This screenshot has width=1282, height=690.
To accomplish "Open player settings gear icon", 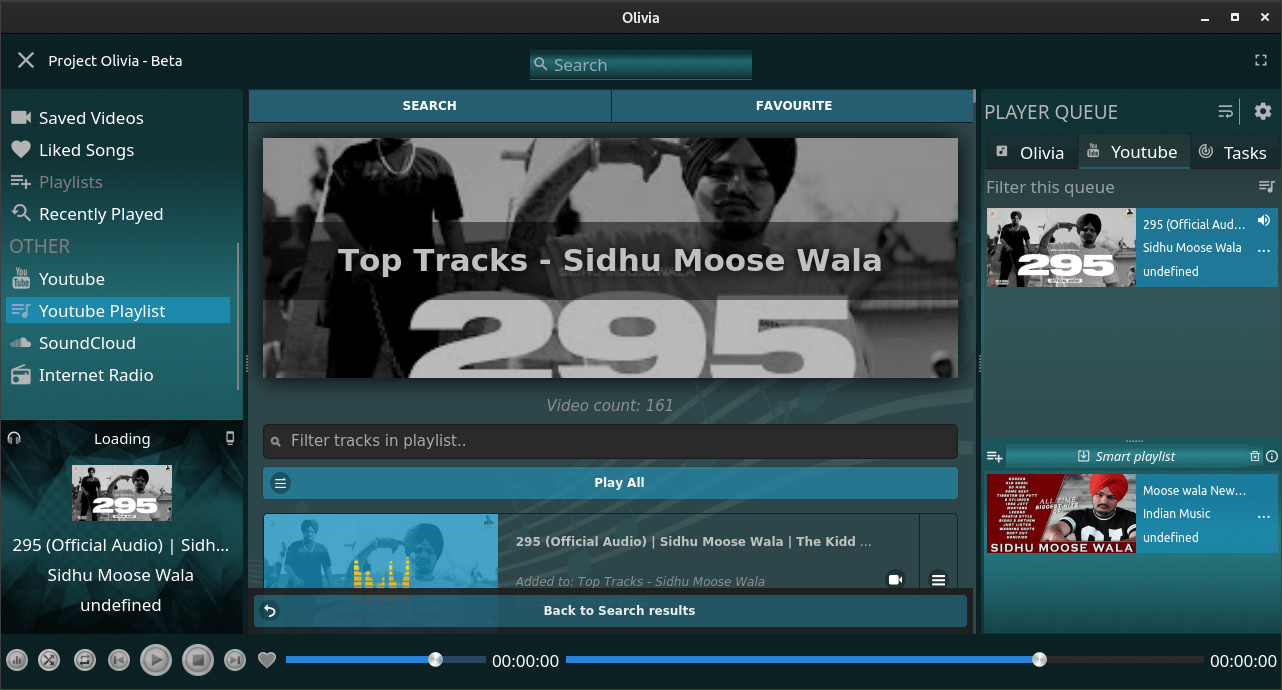I will click(x=1263, y=111).
